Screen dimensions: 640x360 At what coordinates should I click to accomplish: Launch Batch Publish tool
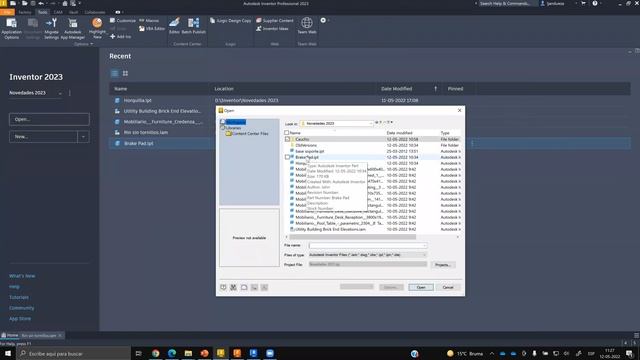coord(193,25)
